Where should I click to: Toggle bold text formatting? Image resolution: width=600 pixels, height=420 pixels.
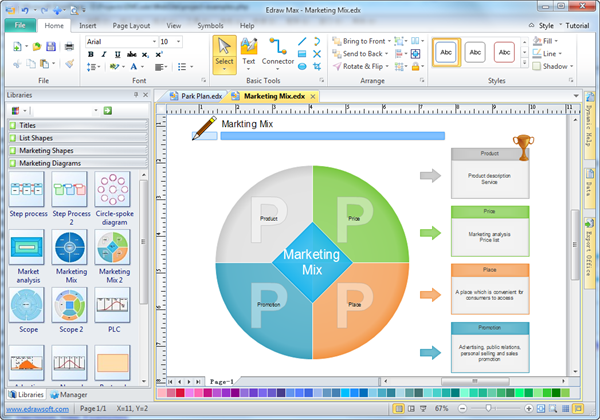pyautogui.click(x=90, y=54)
